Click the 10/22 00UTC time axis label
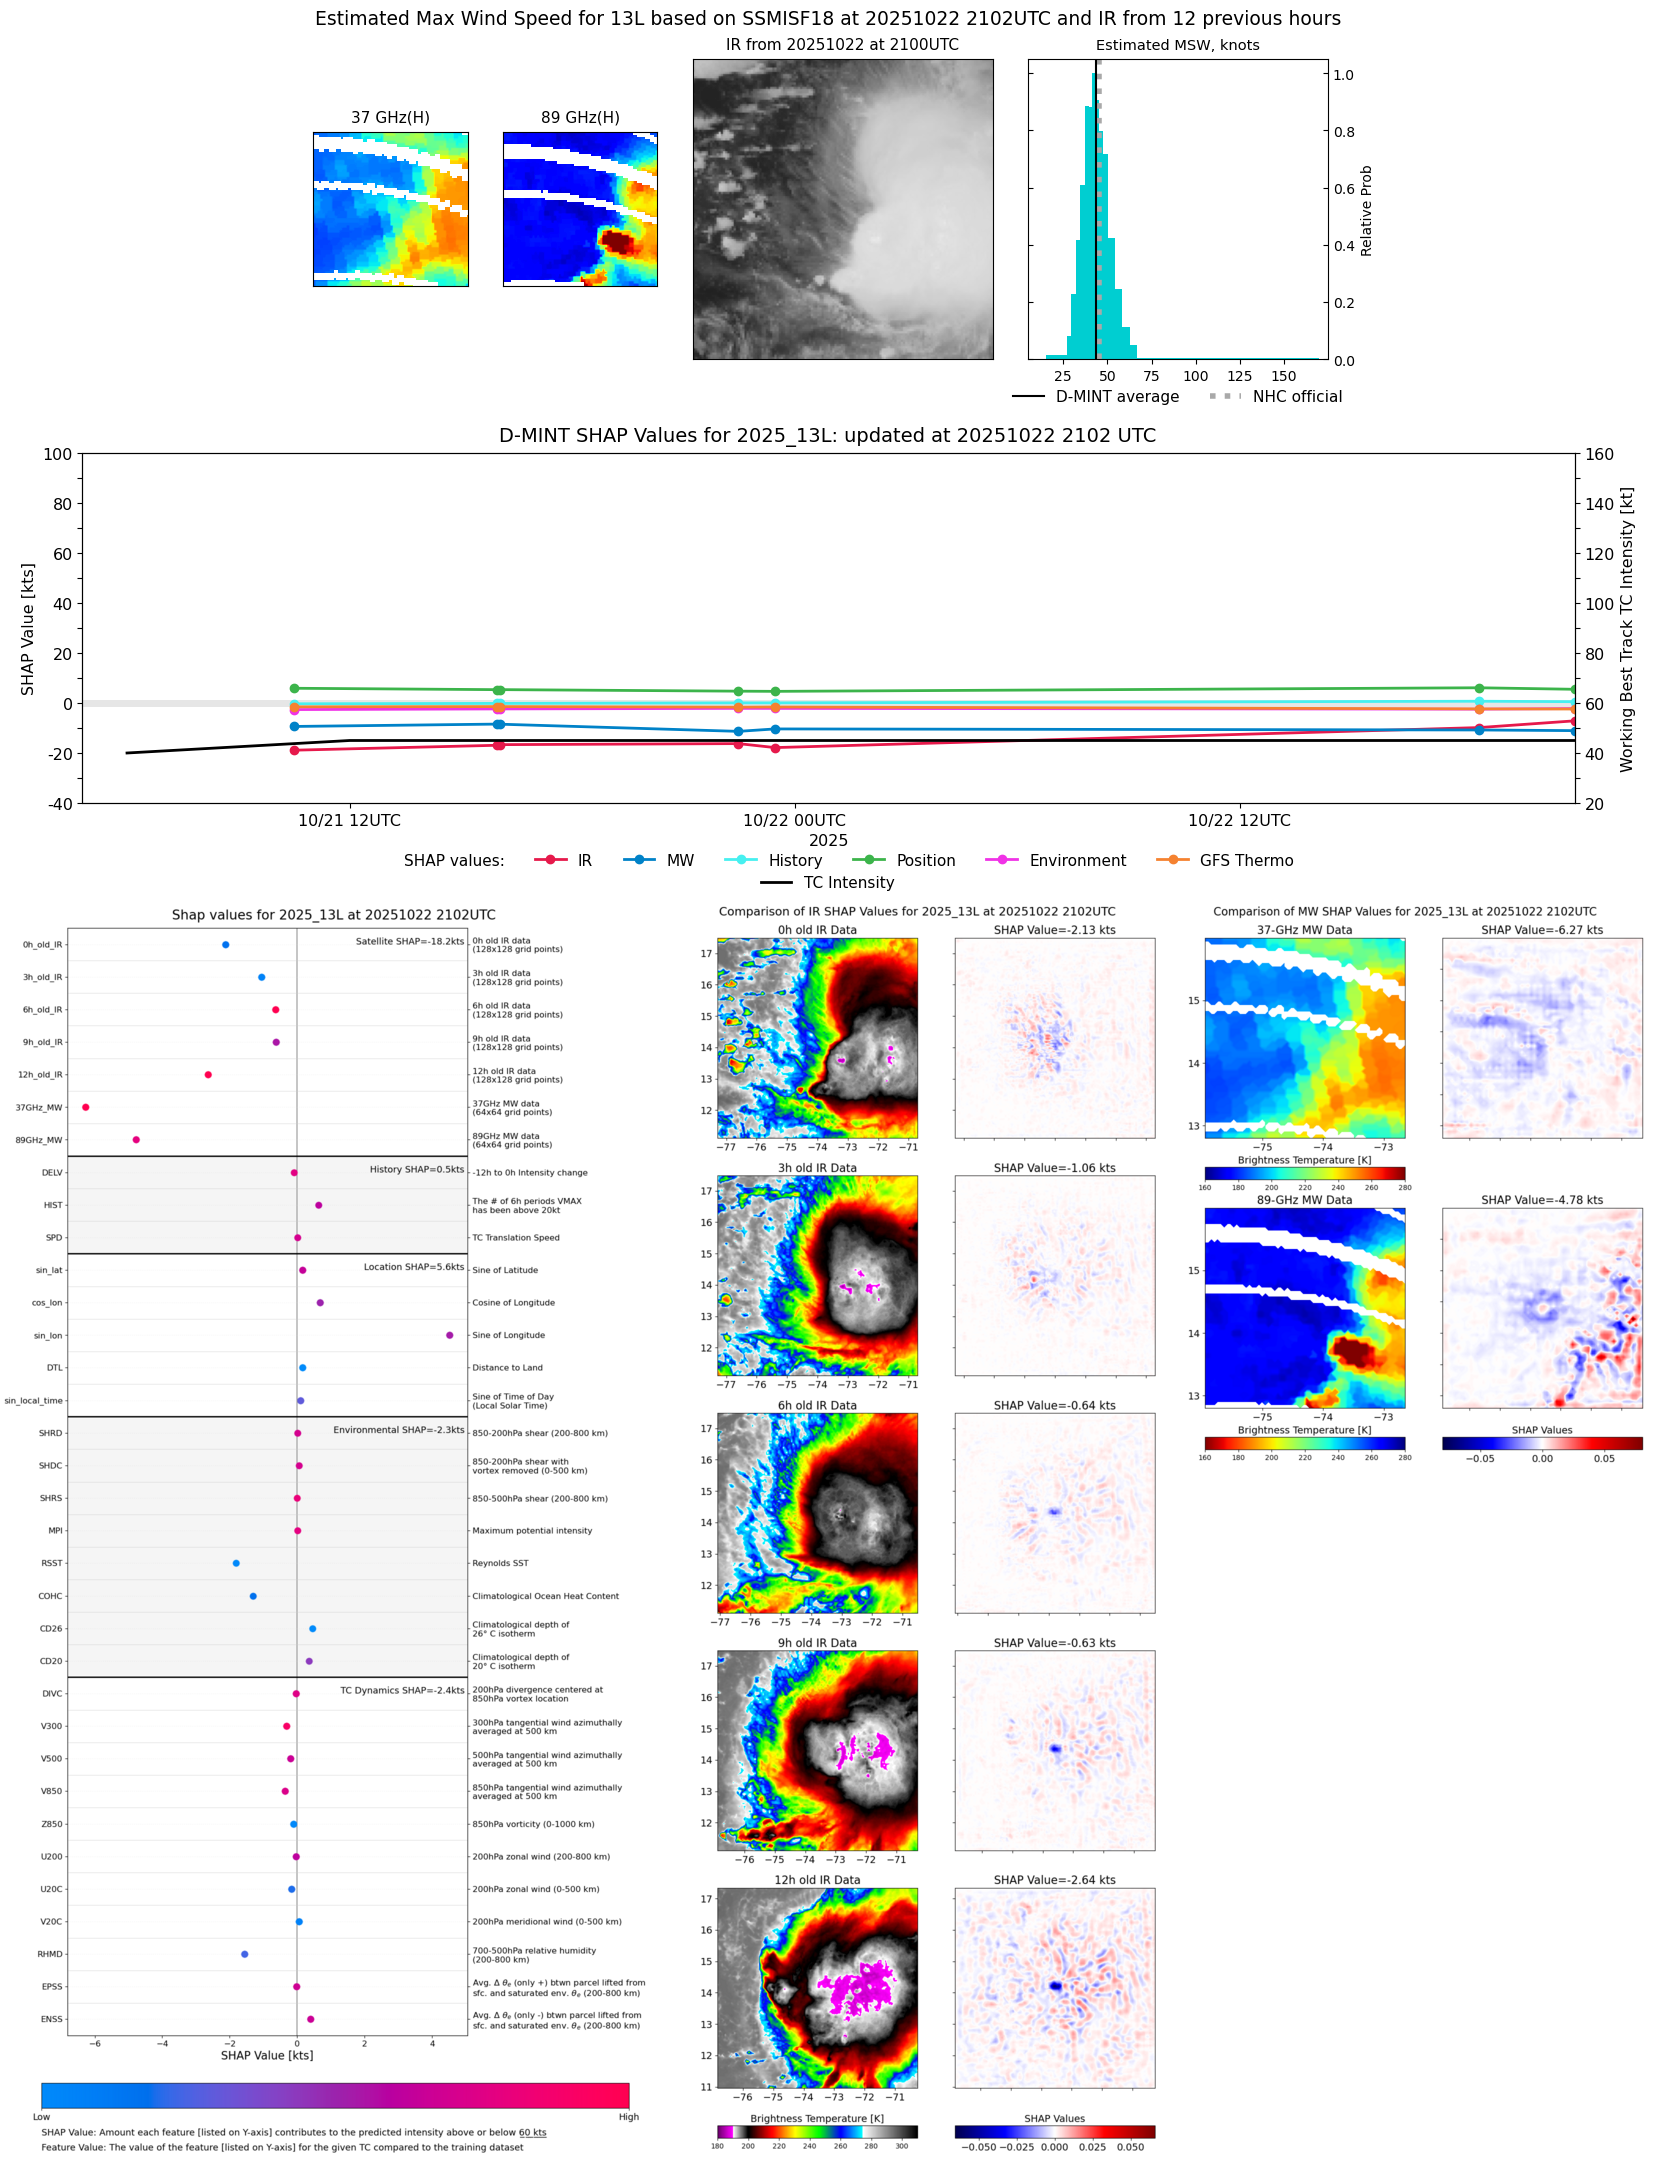 coord(794,820)
